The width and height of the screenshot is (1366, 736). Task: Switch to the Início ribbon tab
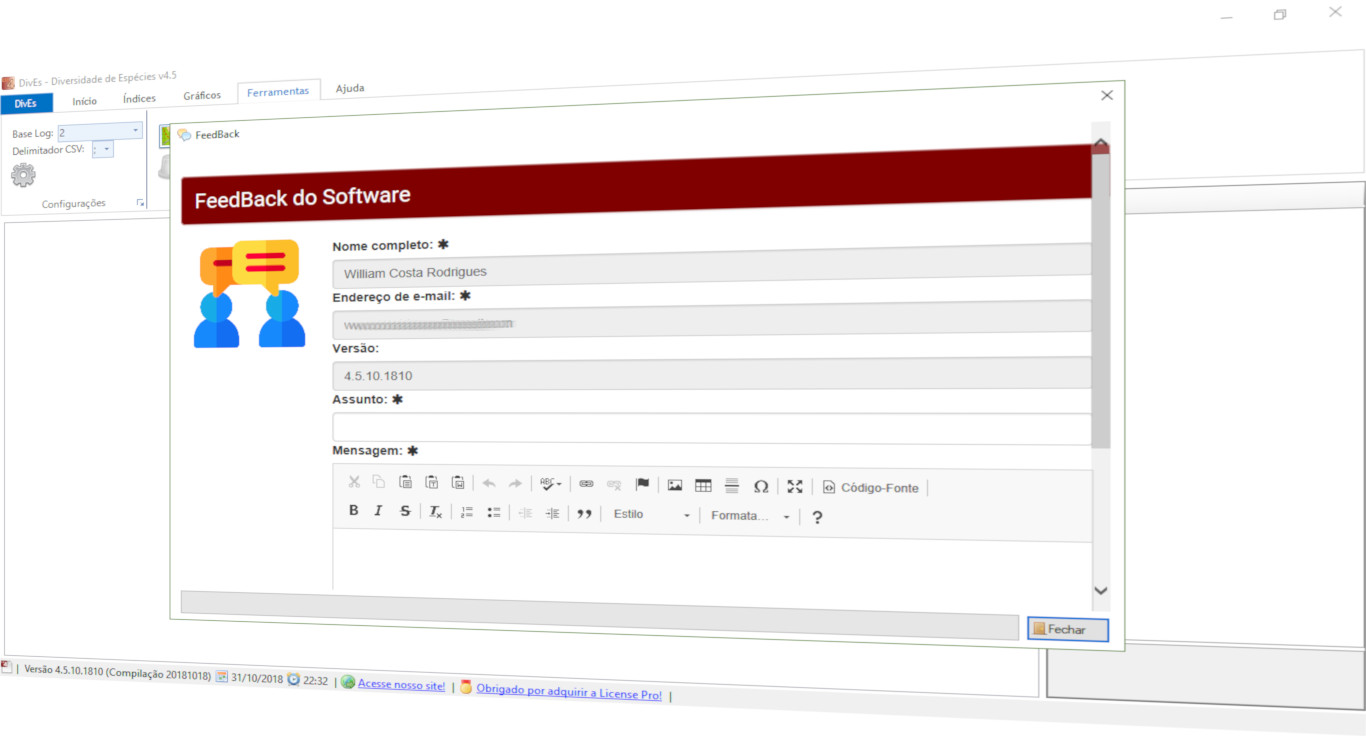(85, 101)
